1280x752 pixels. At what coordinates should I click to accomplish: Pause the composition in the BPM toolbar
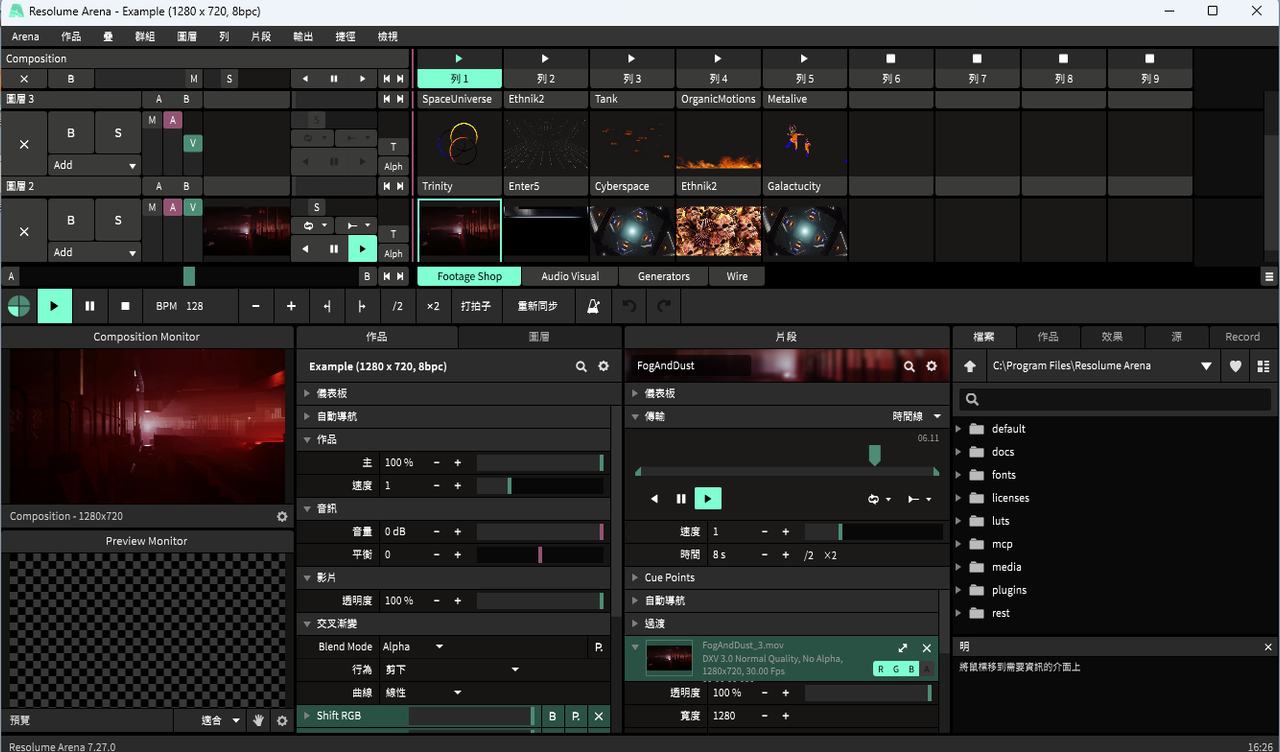[90, 306]
